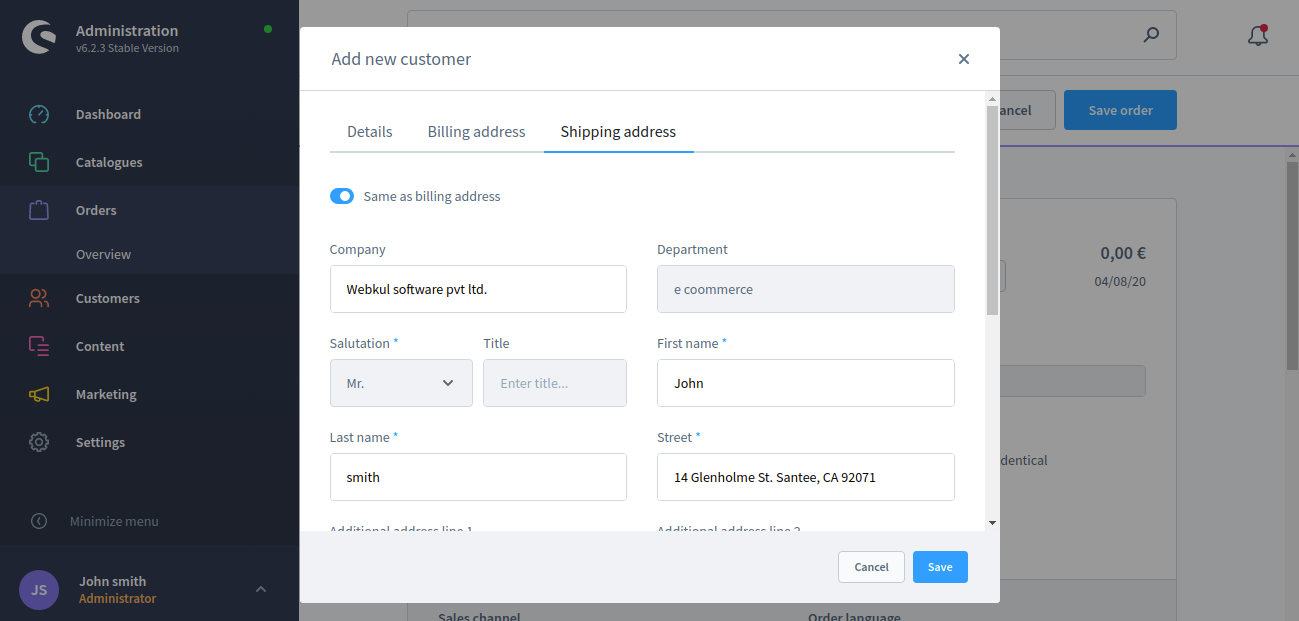
Task: Switch to the Details tab
Action: [x=370, y=132]
